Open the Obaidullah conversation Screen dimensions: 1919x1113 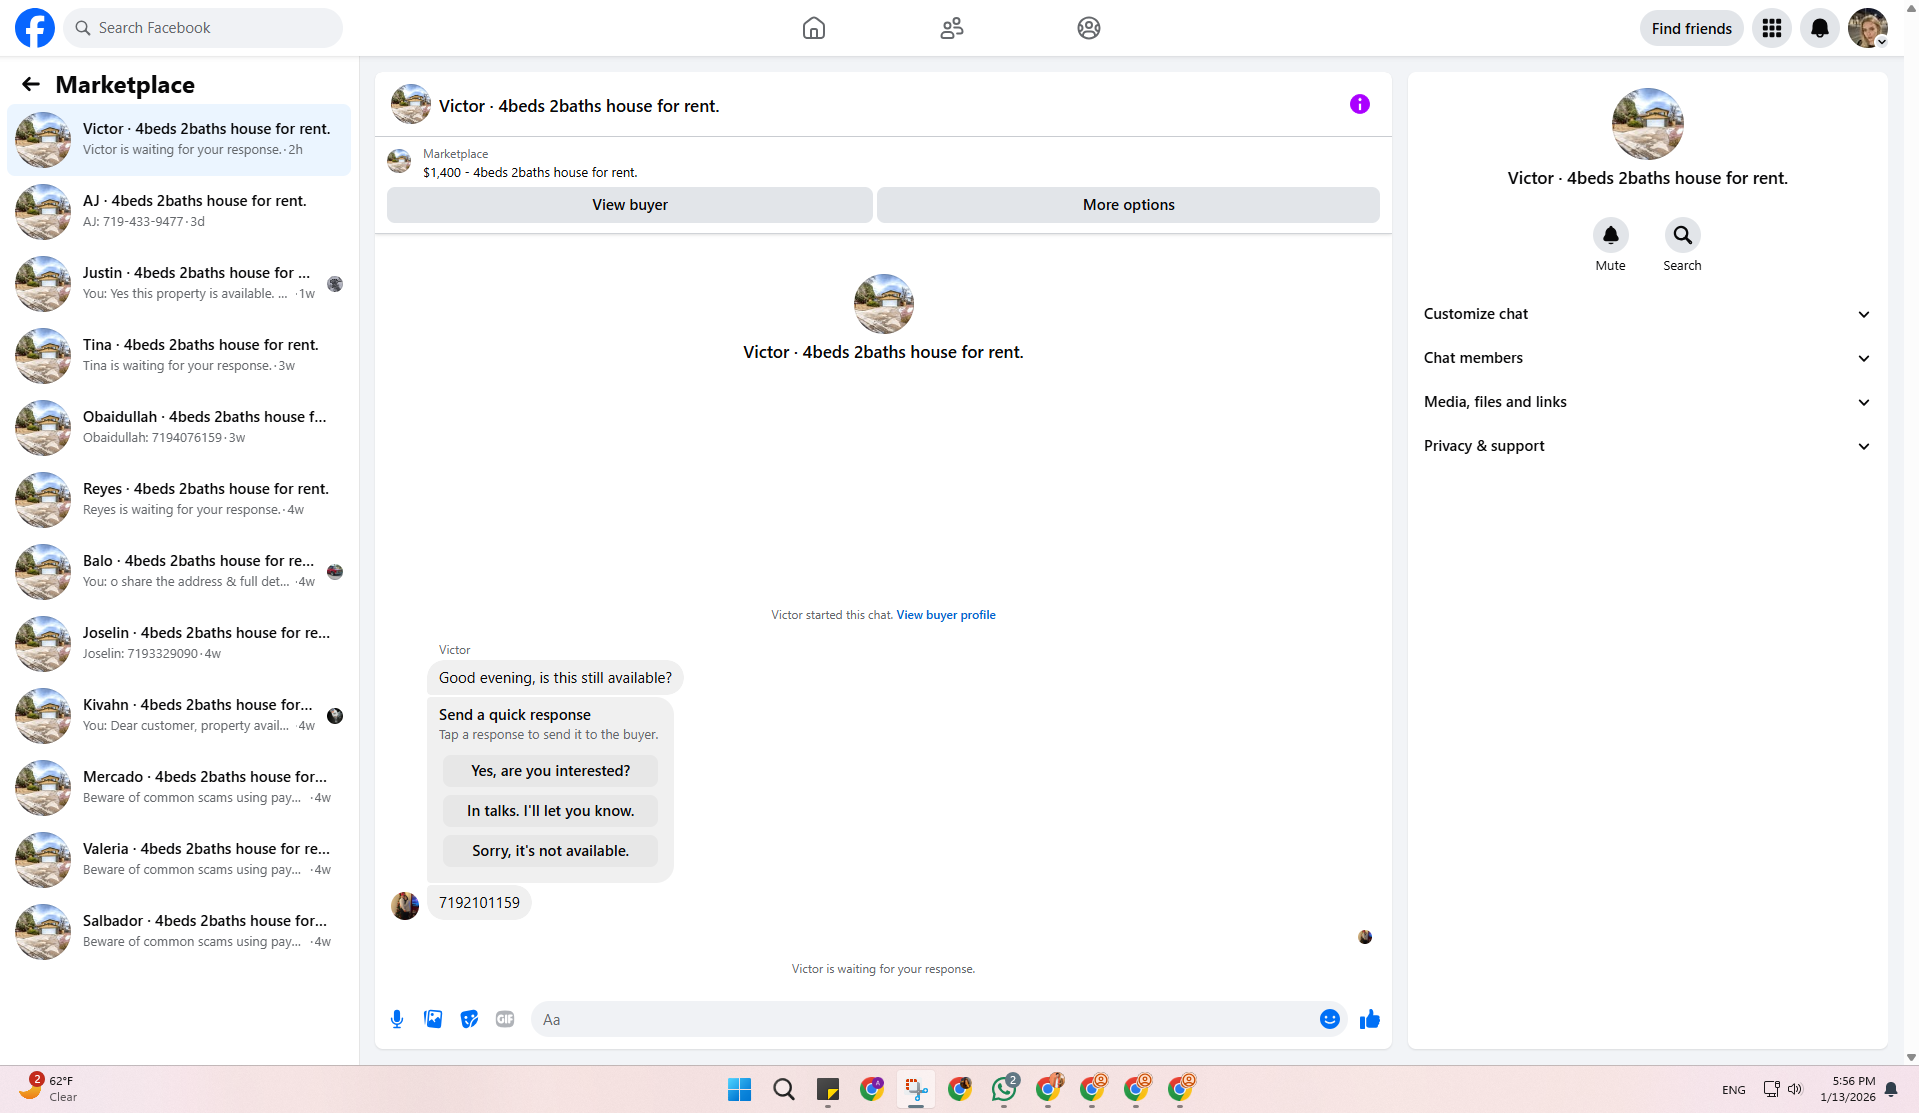(179, 428)
